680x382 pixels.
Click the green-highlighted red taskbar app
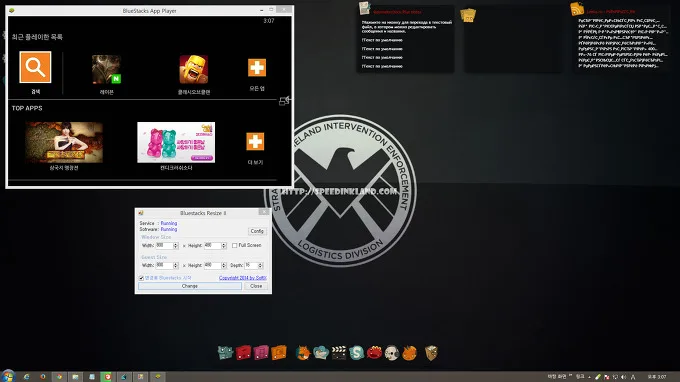point(107,377)
